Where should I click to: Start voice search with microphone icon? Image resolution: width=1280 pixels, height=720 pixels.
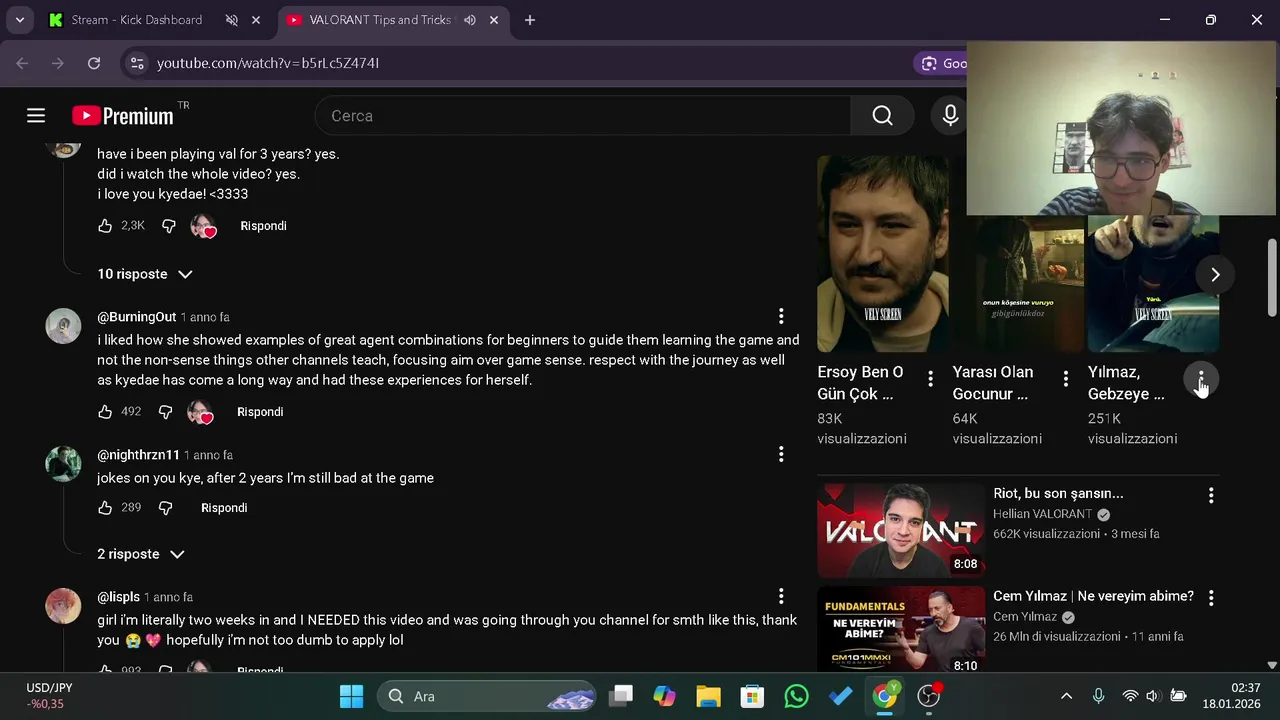(x=950, y=116)
